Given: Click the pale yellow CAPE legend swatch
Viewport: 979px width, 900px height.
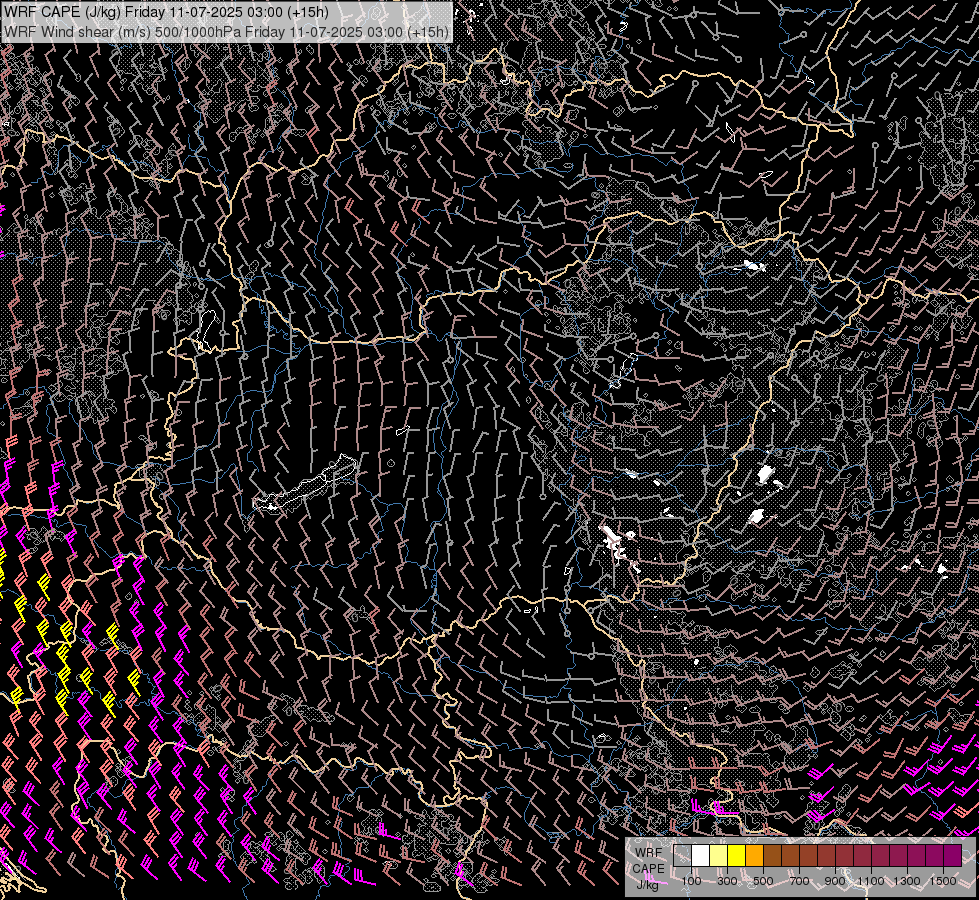Looking at the screenshot, I should click(719, 855).
